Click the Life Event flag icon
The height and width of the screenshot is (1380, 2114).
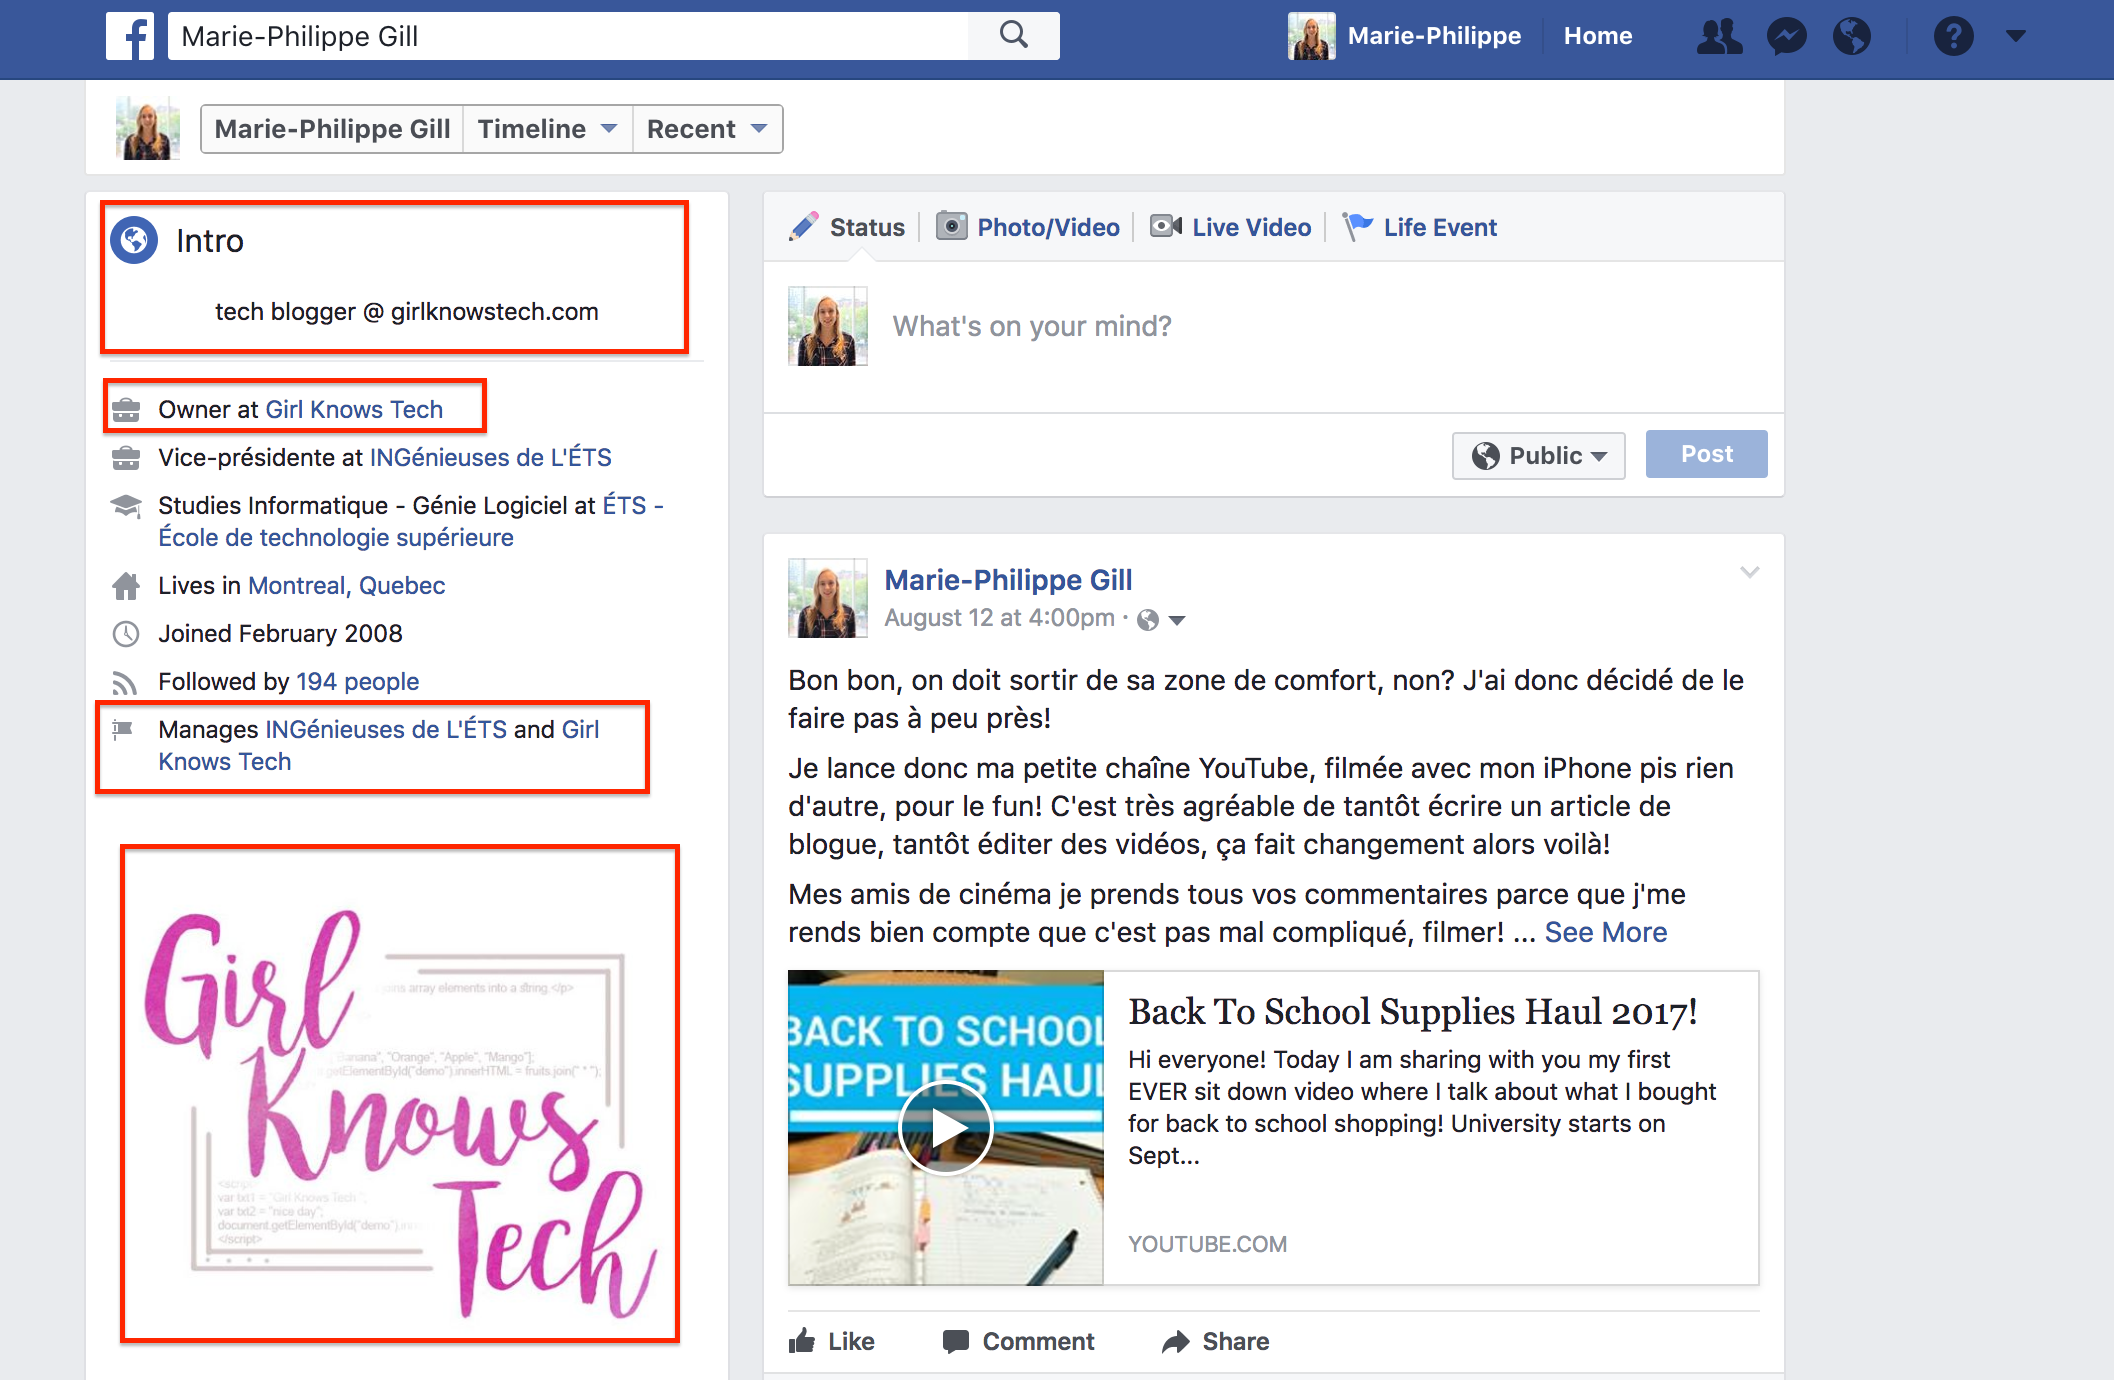click(1358, 226)
